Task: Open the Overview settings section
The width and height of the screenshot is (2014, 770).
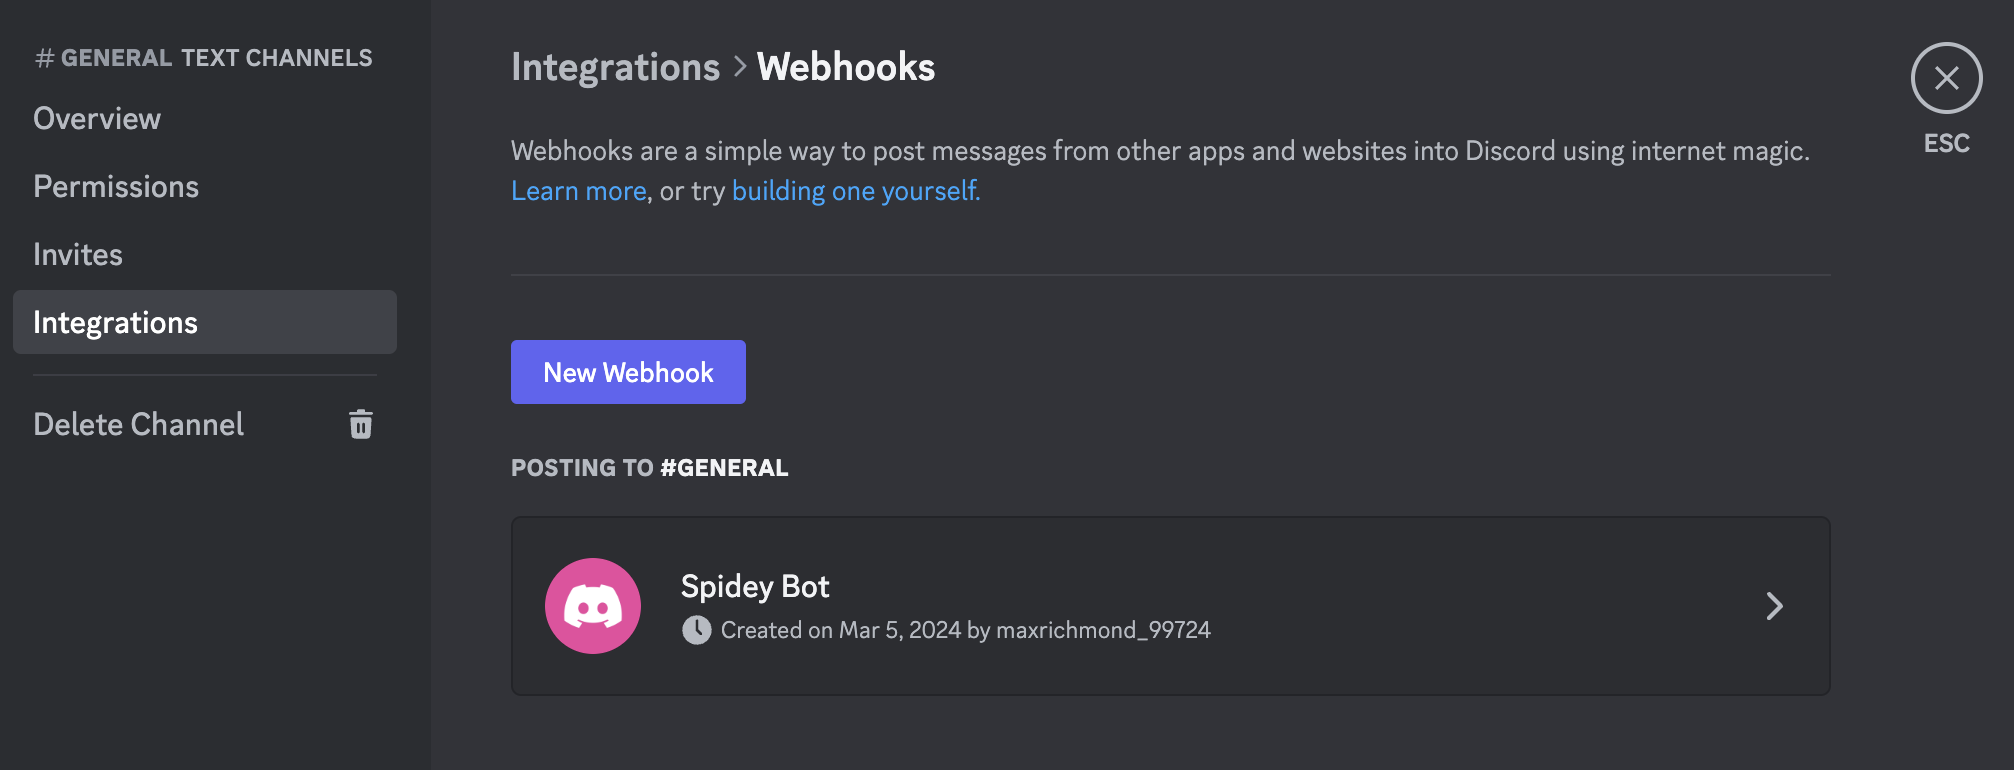Action: click(x=205, y=118)
